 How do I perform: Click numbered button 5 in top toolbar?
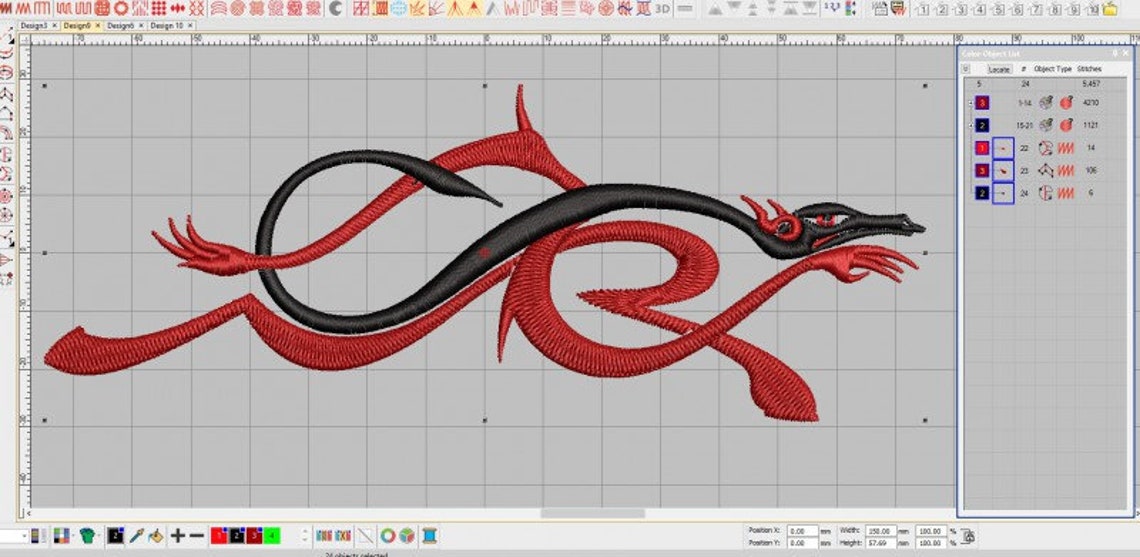[x=998, y=9]
